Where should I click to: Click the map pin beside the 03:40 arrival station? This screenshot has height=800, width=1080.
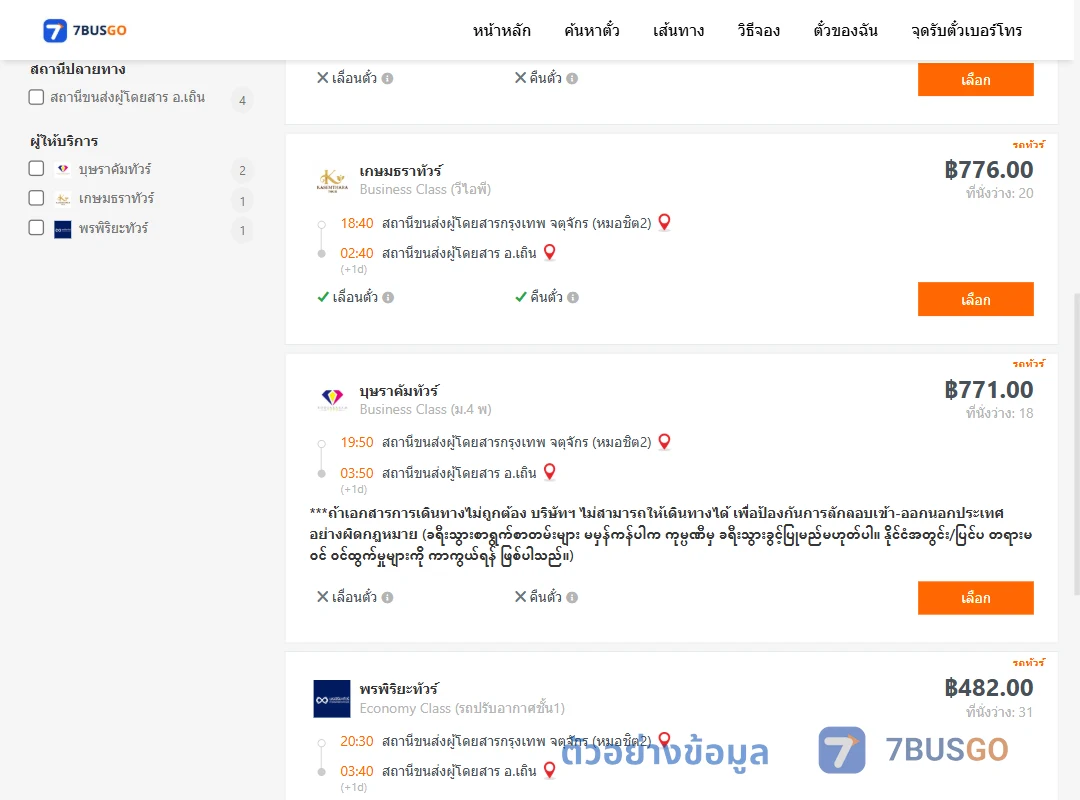tap(550, 770)
